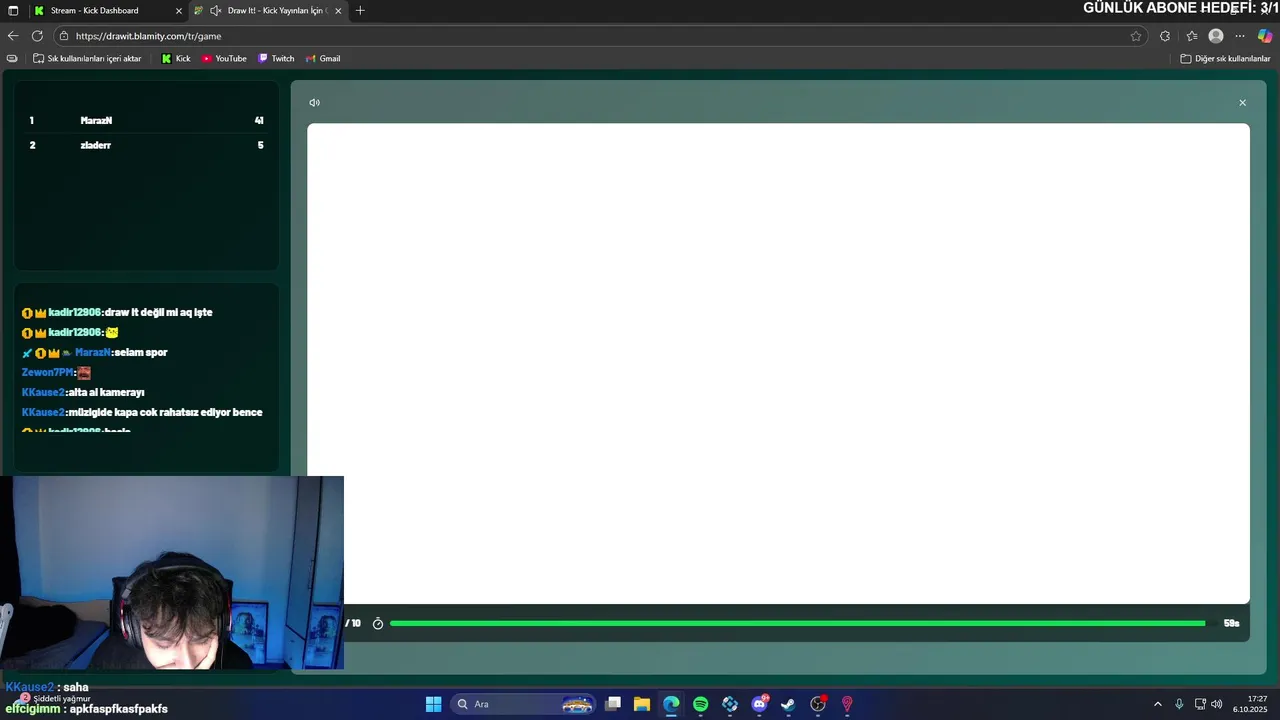Open browser extensions icon
The height and width of the screenshot is (720, 1280).
coord(1165,36)
